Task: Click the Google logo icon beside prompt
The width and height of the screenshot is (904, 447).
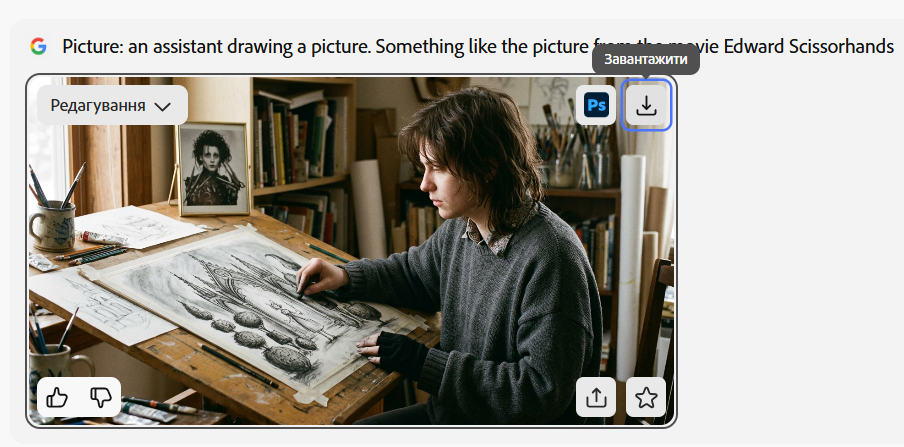Action: point(39,46)
